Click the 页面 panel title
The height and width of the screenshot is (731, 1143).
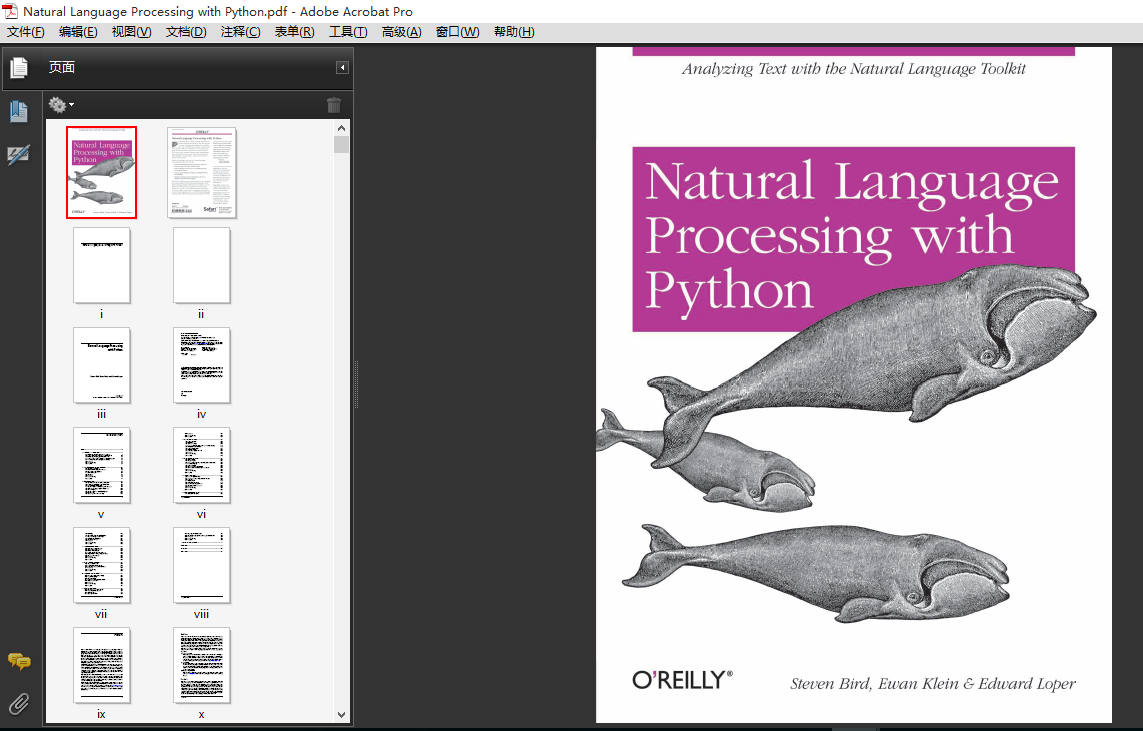coord(62,67)
